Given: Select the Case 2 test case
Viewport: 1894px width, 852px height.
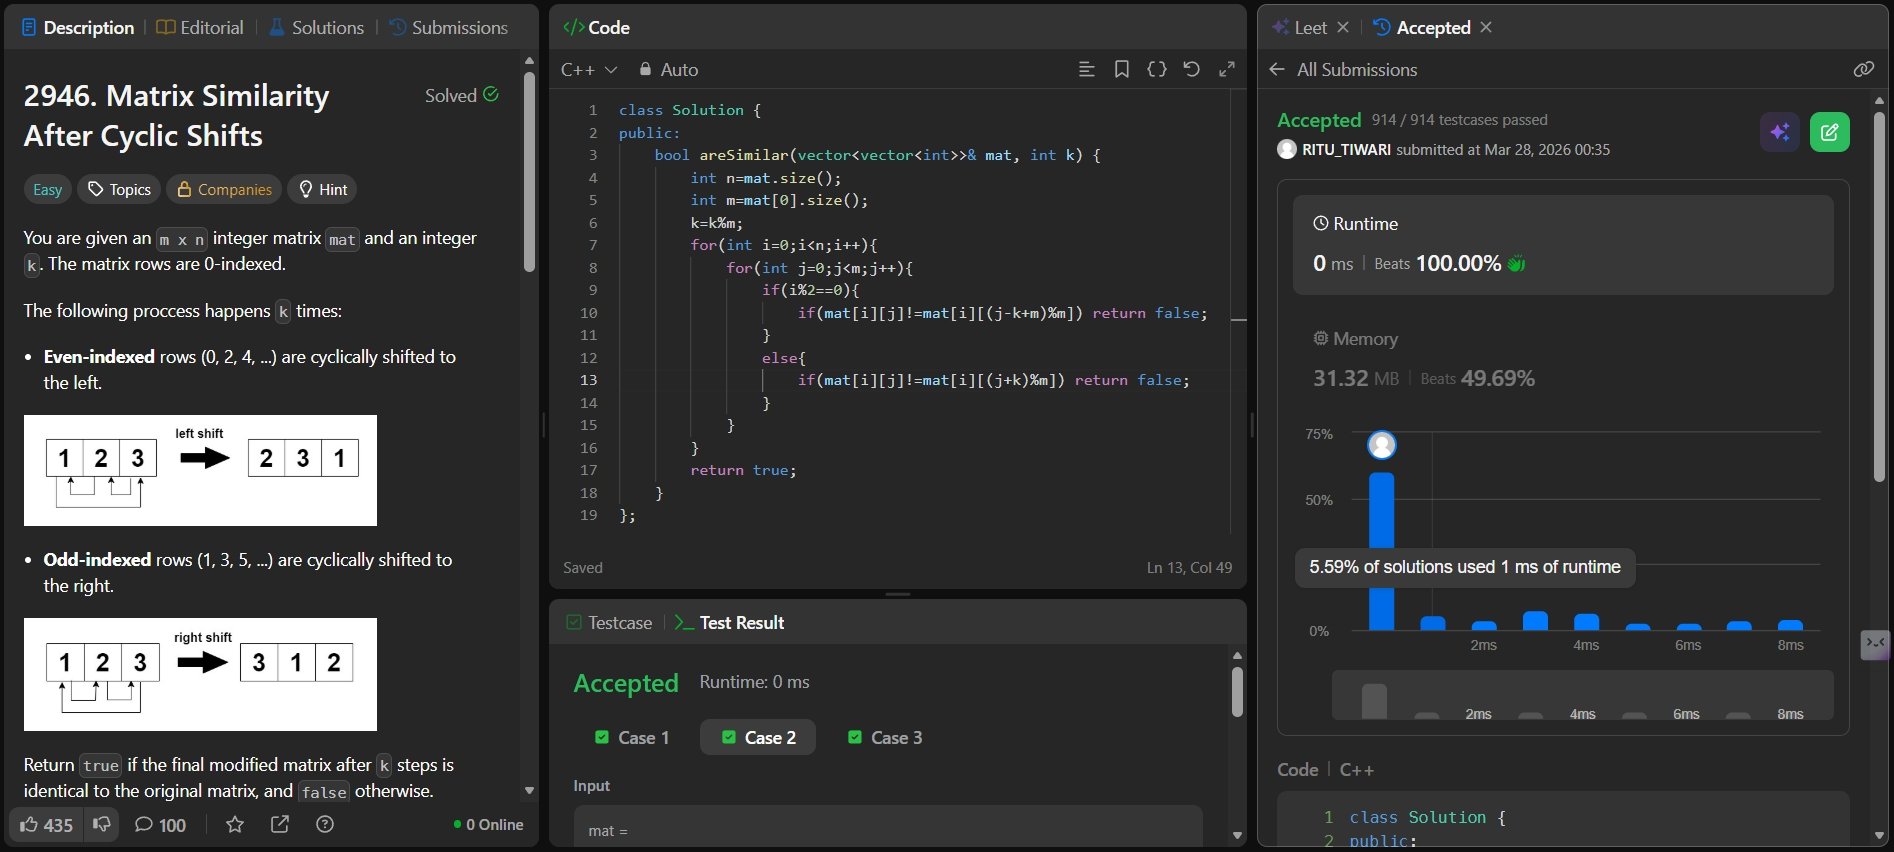Looking at the screenshot, I should [x=758, y=738].
